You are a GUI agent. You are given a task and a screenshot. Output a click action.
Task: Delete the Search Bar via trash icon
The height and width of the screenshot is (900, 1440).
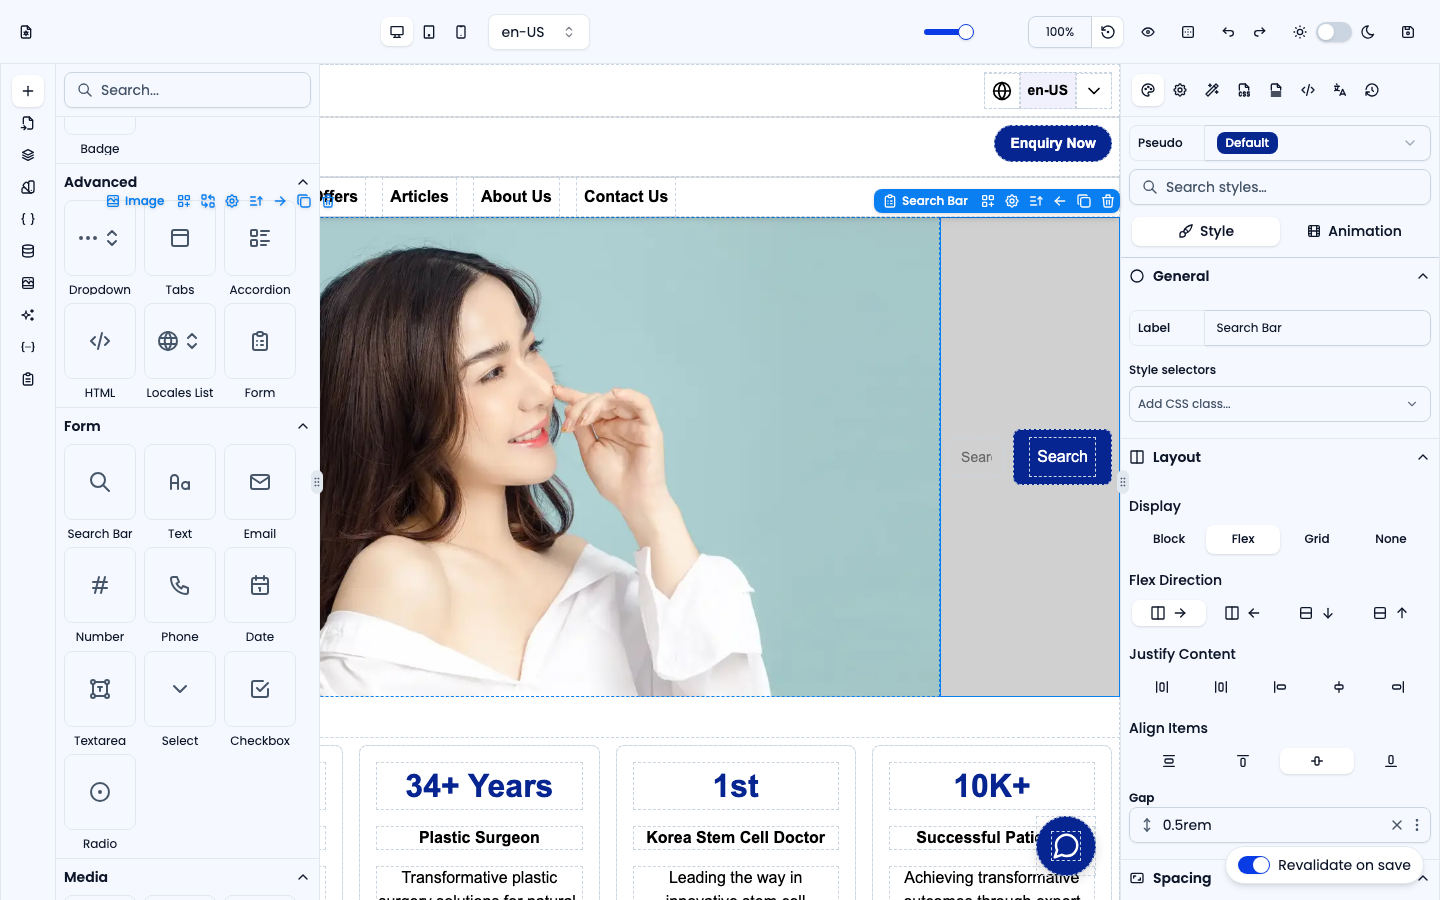pyautogui.click(x=1108, y=201)
